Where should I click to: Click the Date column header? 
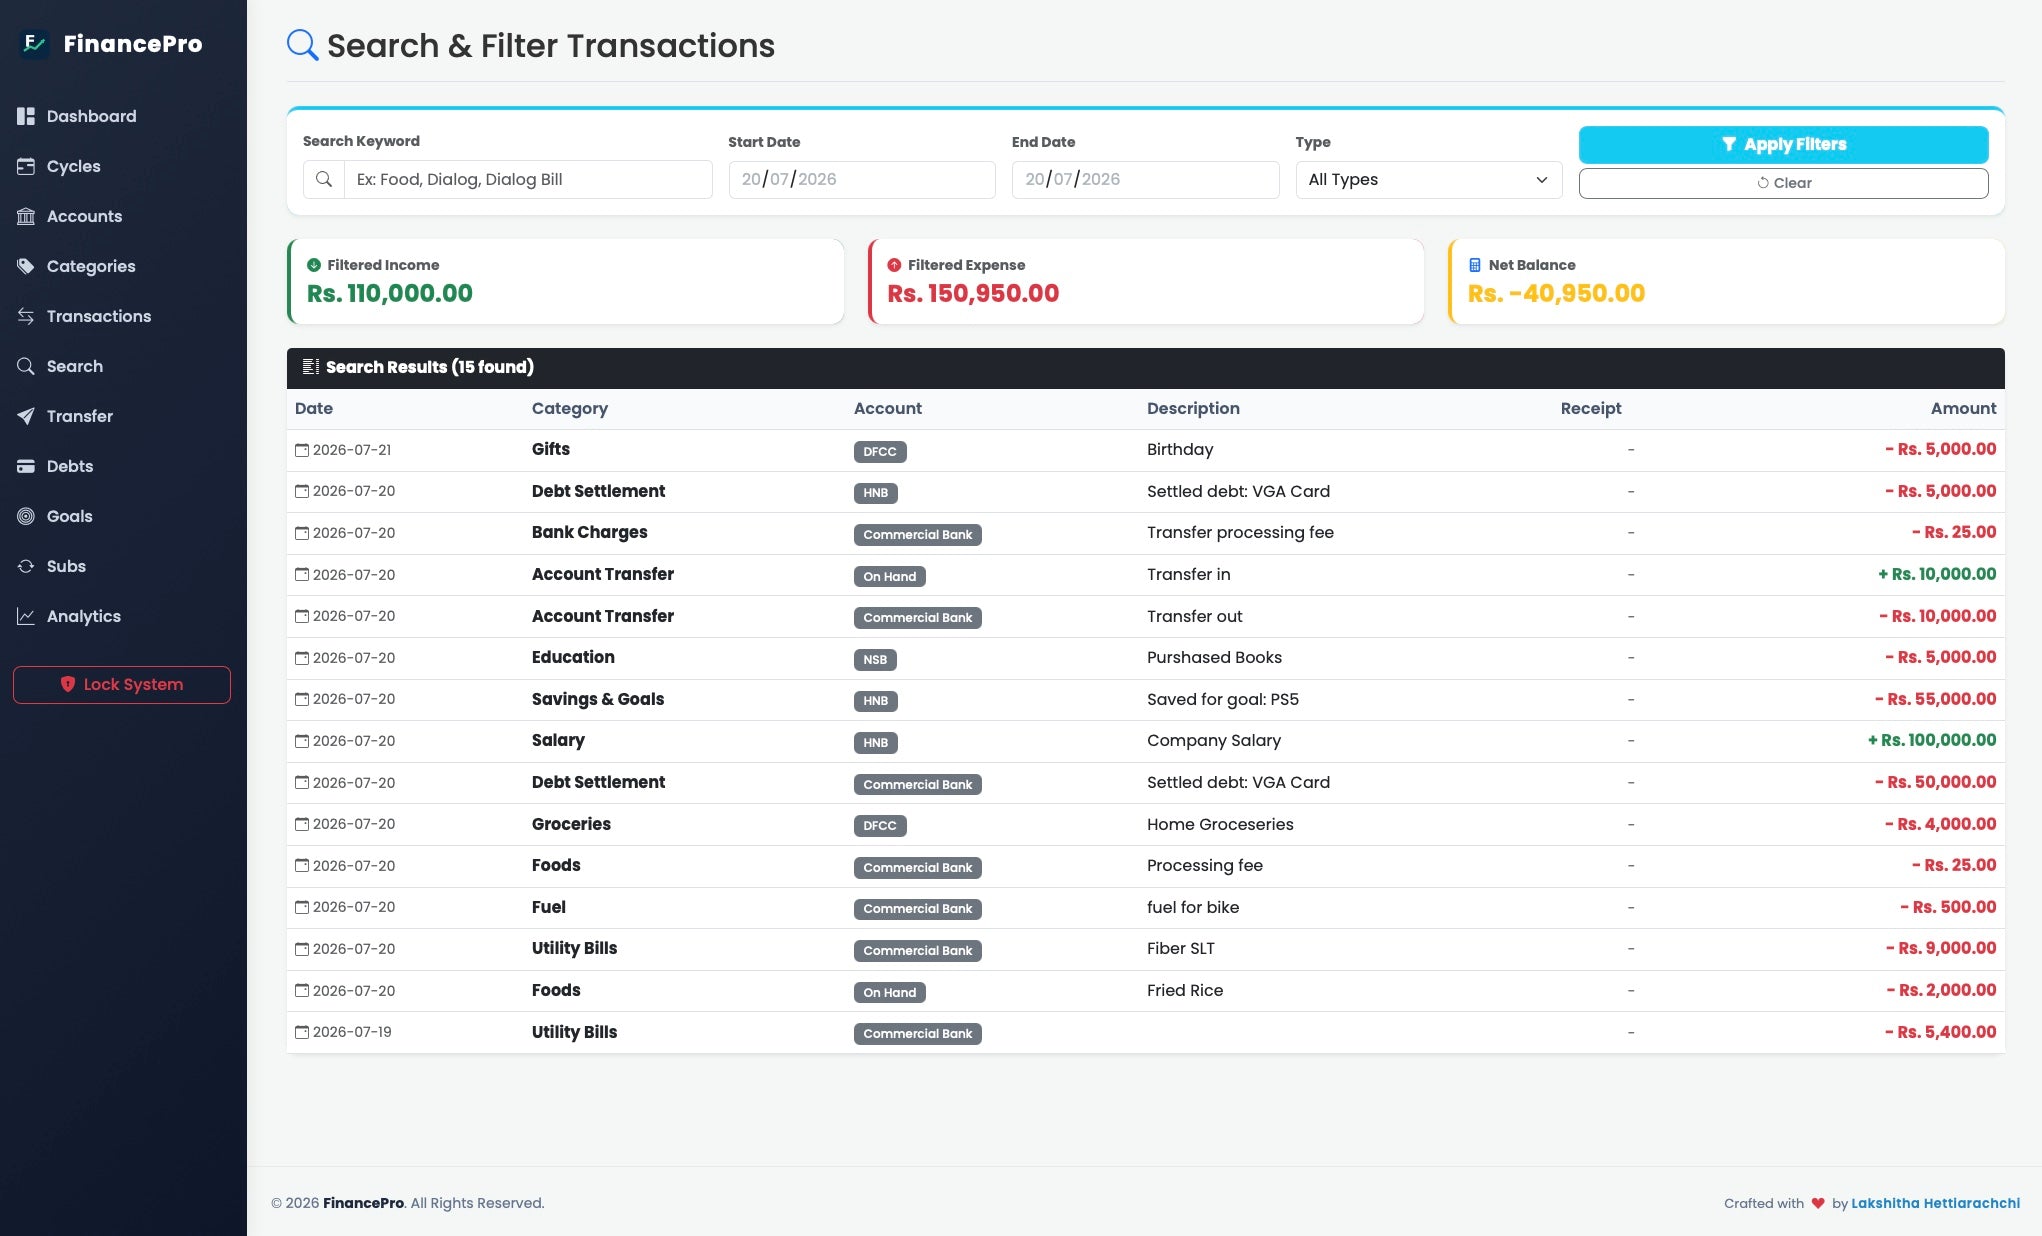tap(314, 408)
